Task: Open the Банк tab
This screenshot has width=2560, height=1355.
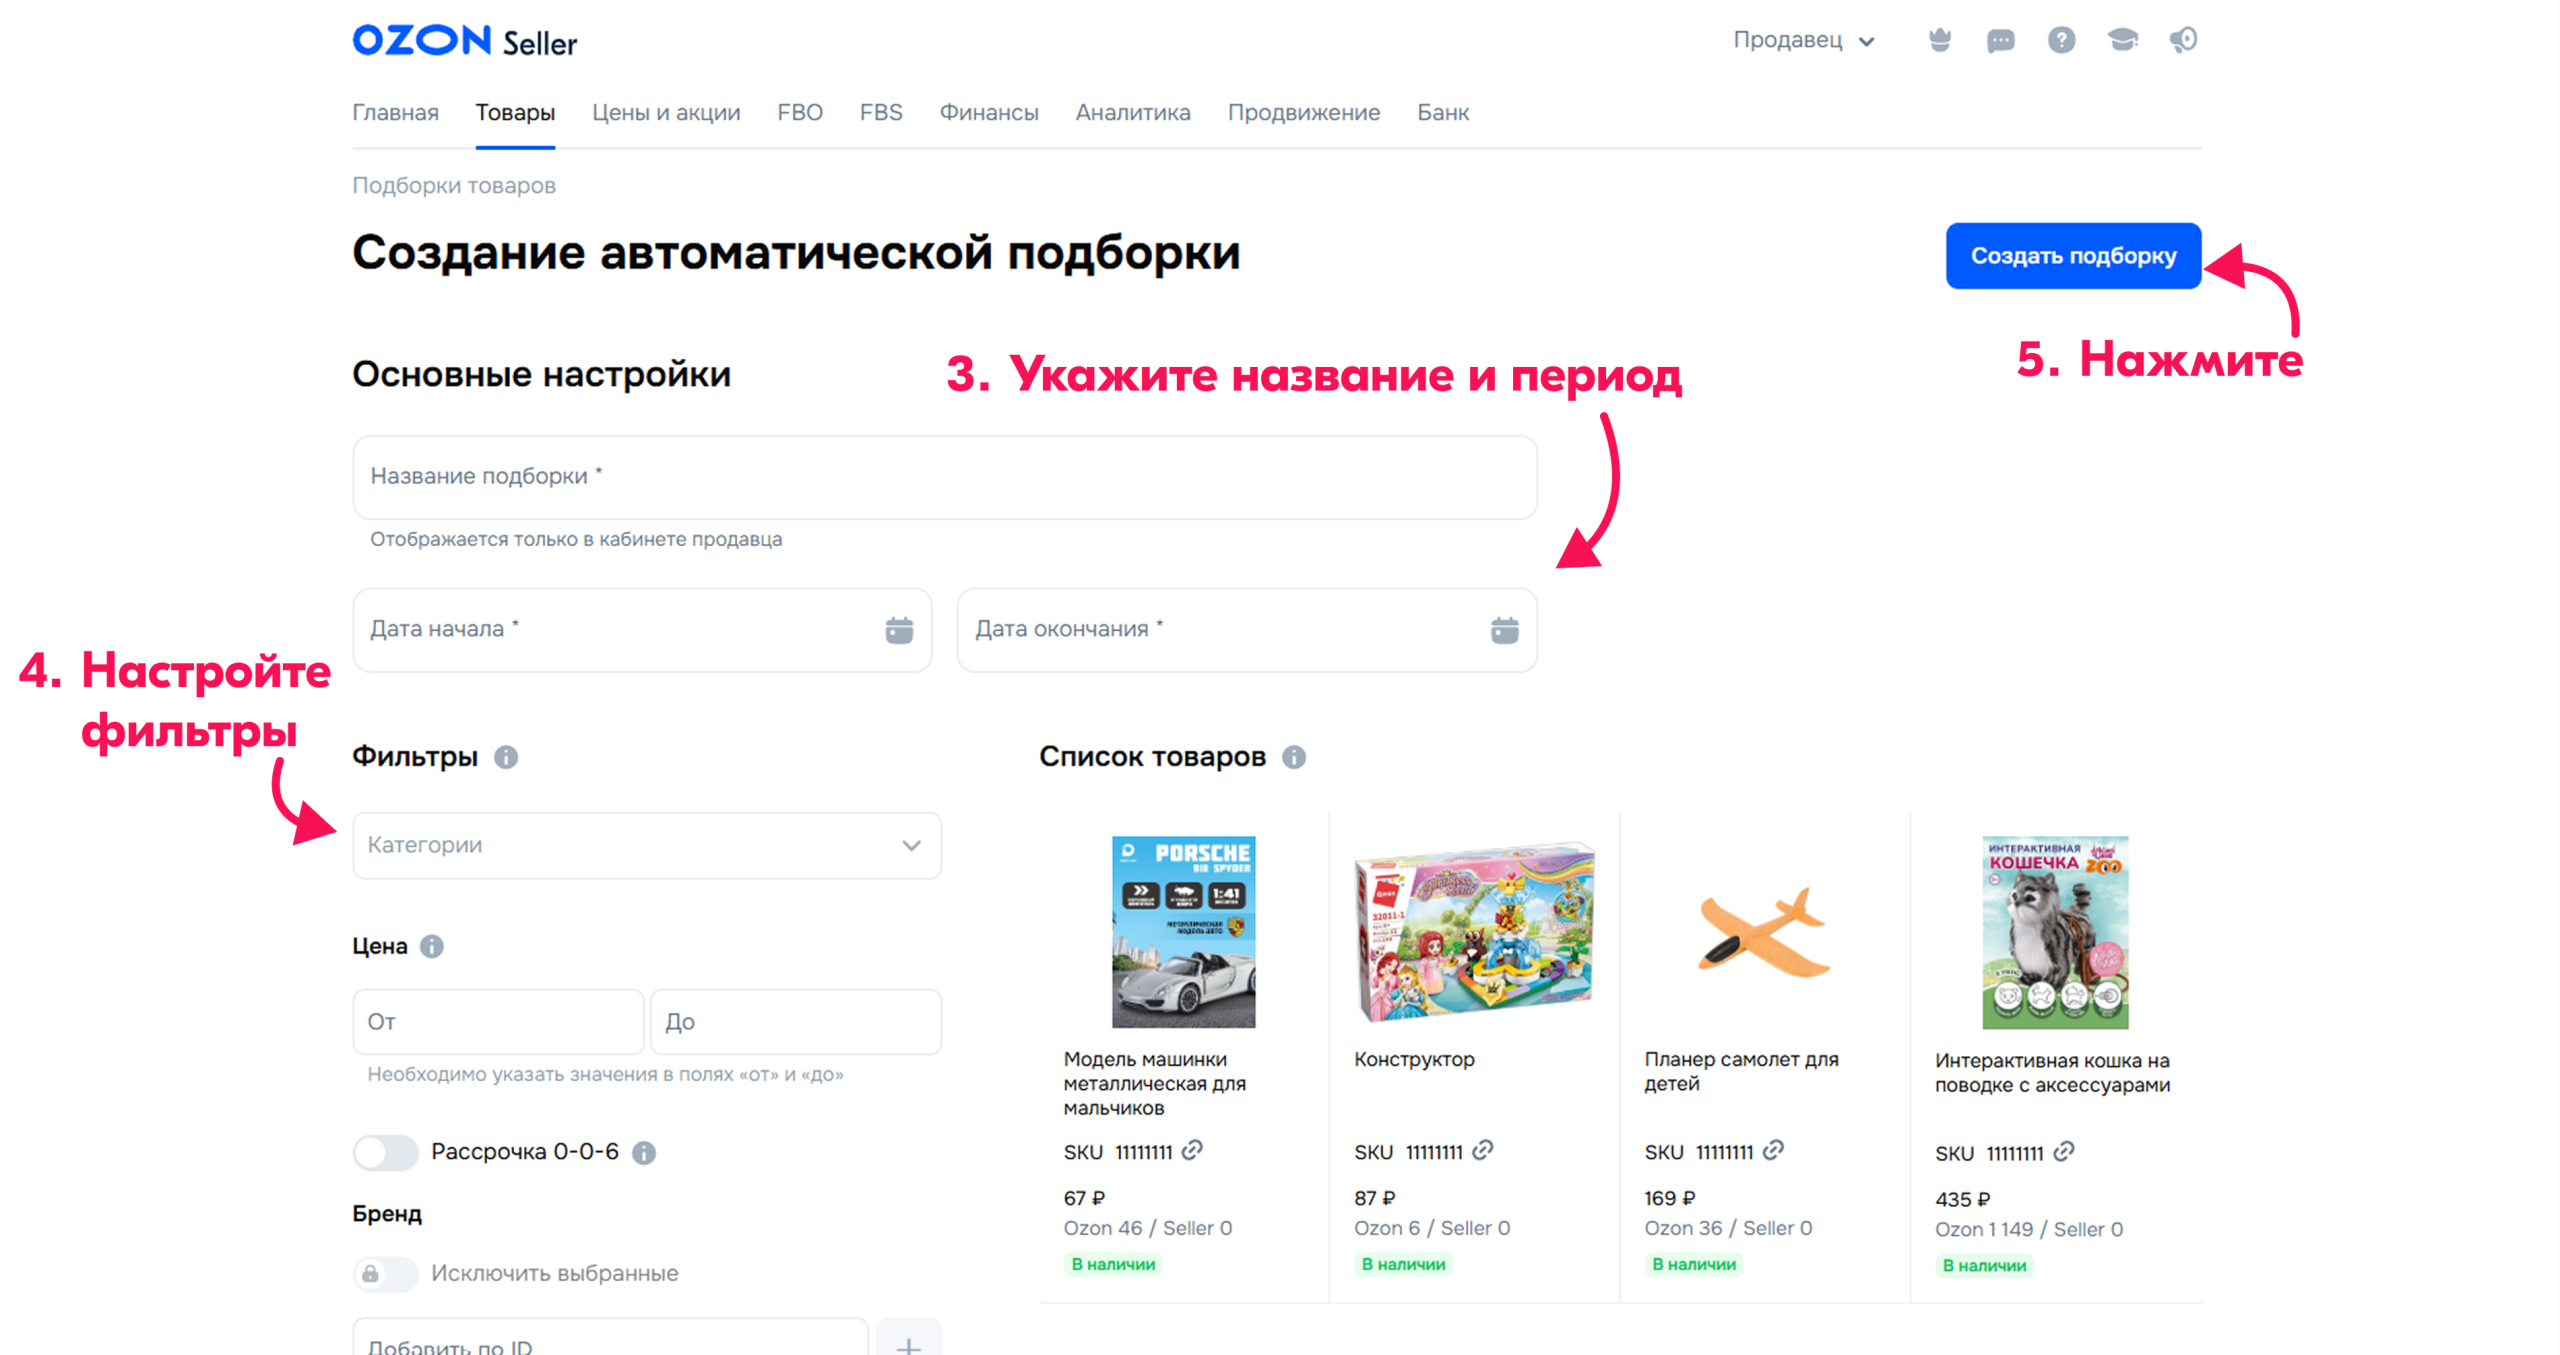Action: [x=1443, y=112]
